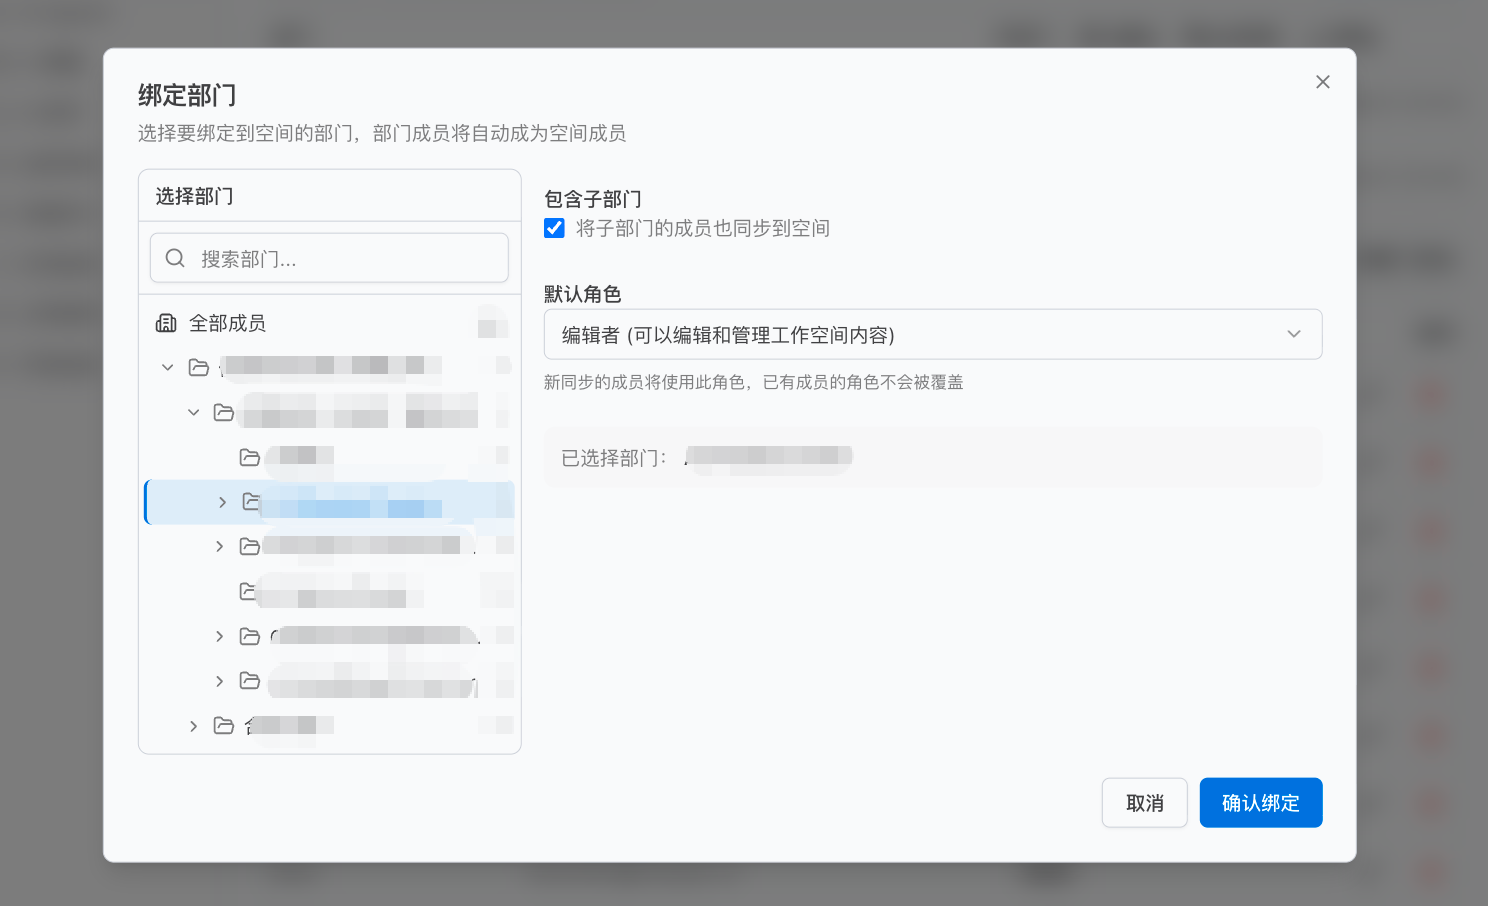This screenshot has height=906, width=1488.
Task: Click the chevron arrow on the role selector
Action: [x=1294, y=334]
